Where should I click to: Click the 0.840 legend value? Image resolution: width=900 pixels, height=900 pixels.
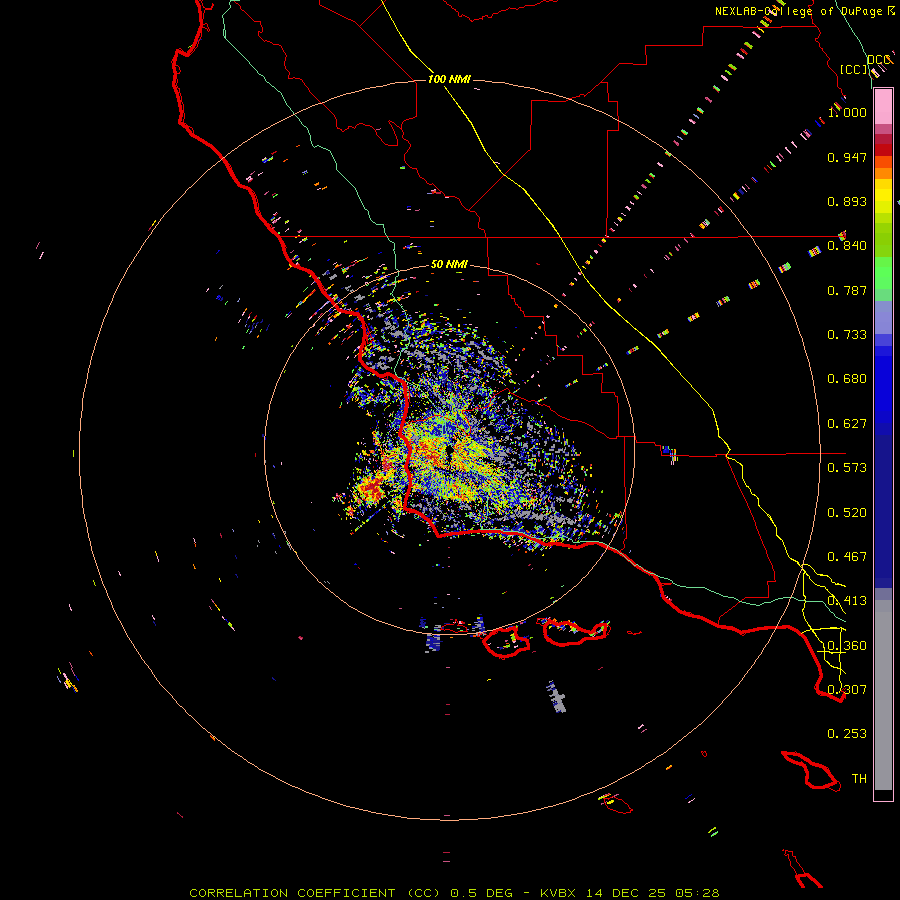click(847, 246)
